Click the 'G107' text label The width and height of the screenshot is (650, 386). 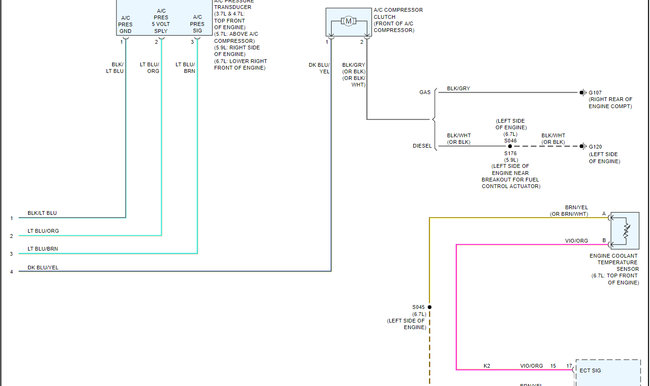pos(595,93)
